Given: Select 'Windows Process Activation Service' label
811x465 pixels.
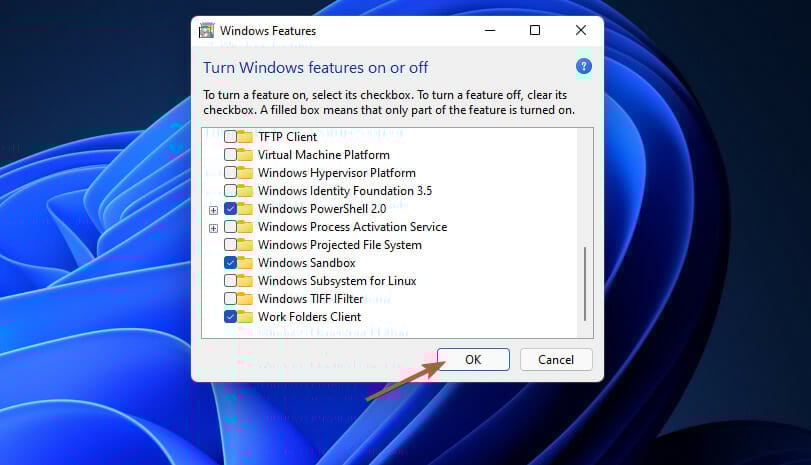Looking at the screenshot, I should 353,227.
